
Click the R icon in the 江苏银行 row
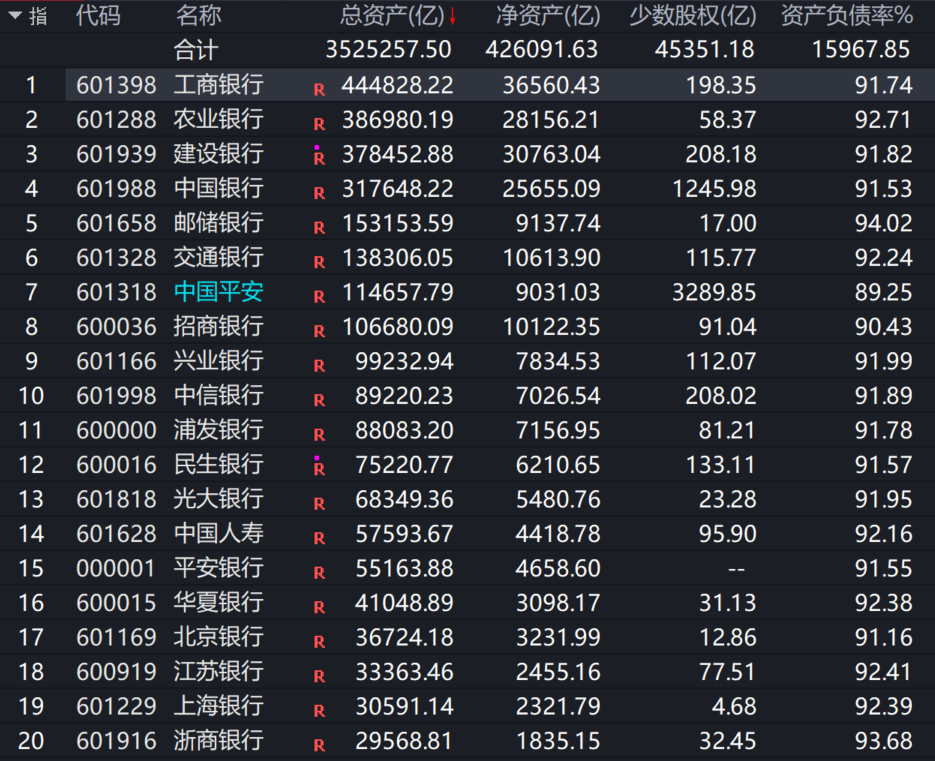(320, 676)
